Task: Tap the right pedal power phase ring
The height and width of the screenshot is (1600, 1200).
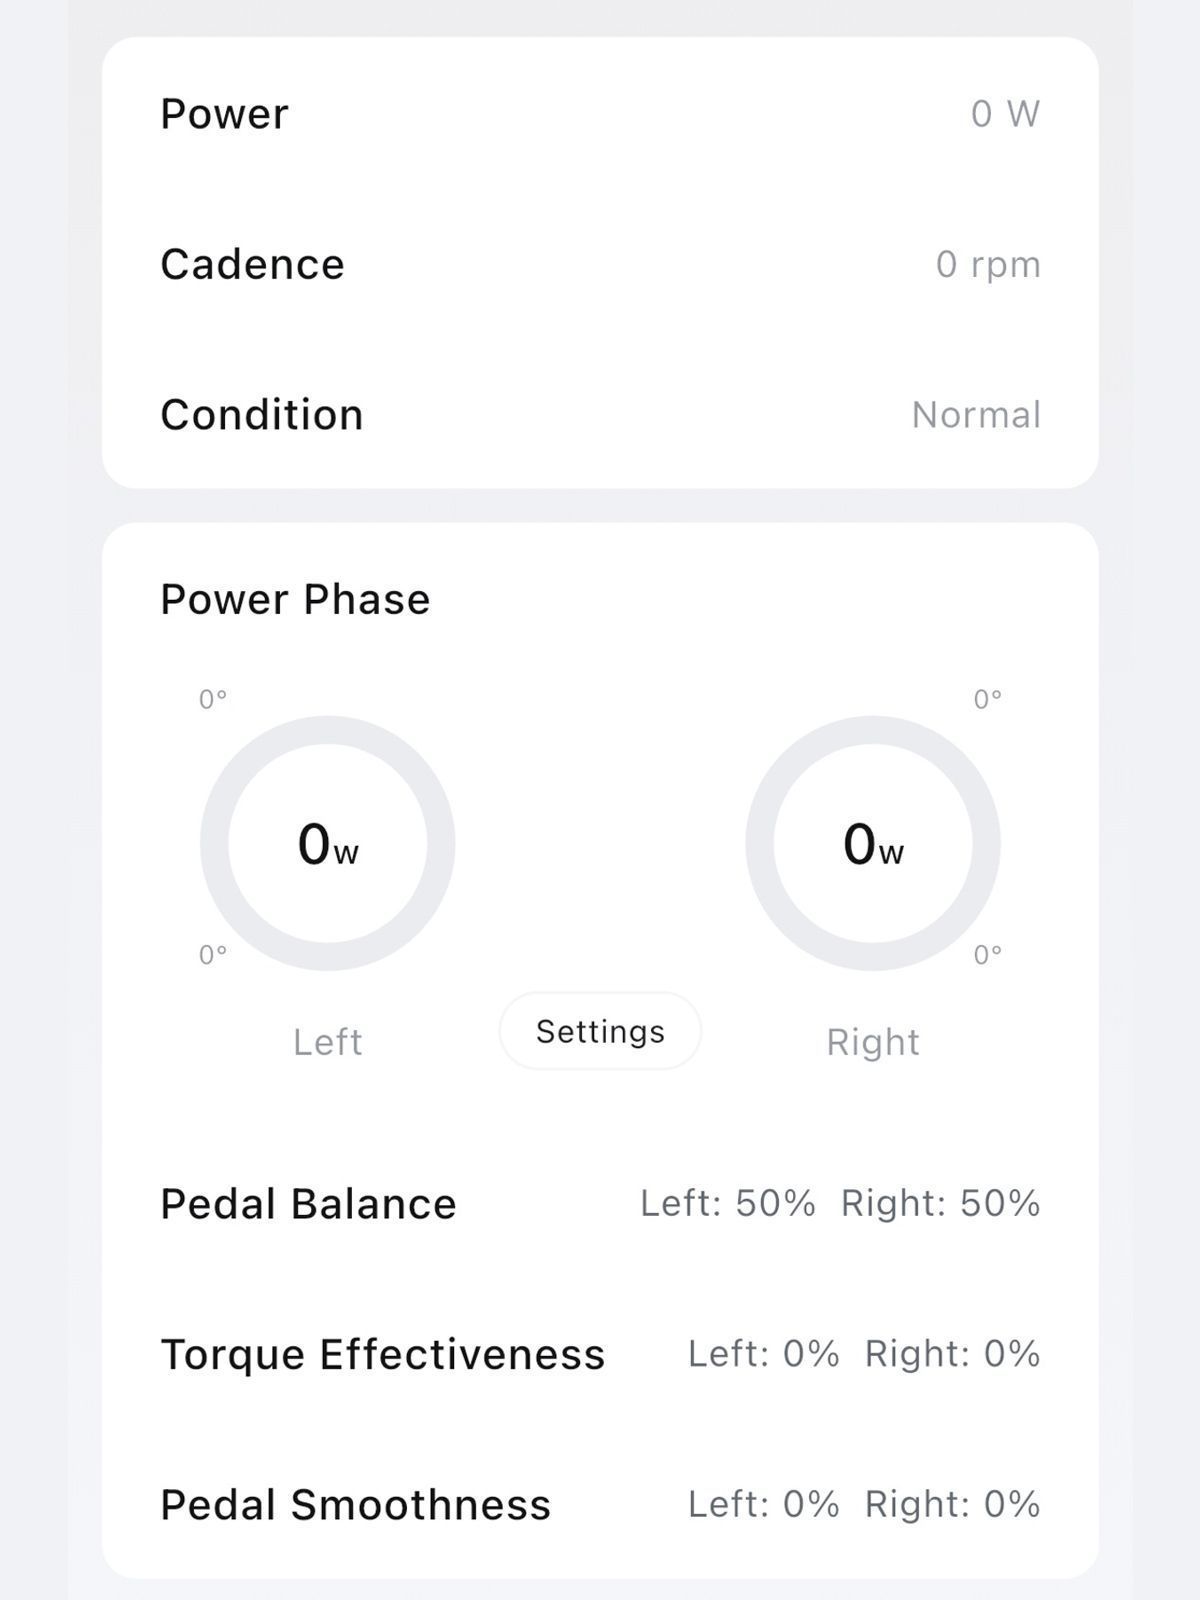Action: pos(873,843)
